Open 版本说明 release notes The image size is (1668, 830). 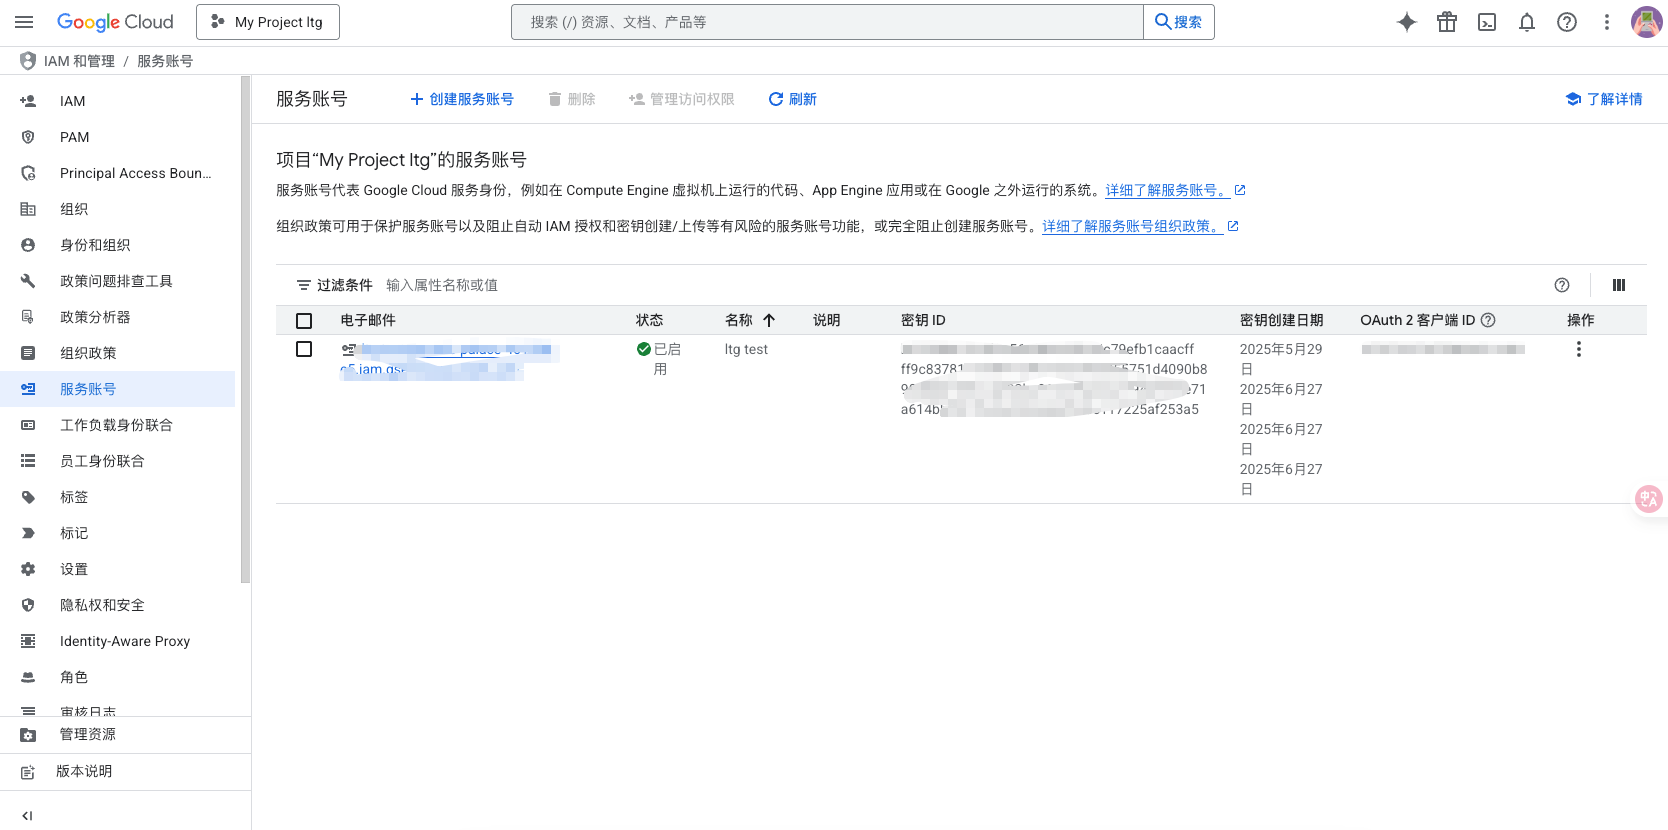pos(125,772)
